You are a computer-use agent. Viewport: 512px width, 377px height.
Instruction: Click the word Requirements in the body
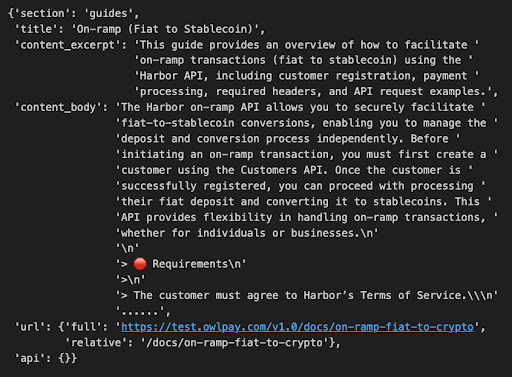[190, 264]
